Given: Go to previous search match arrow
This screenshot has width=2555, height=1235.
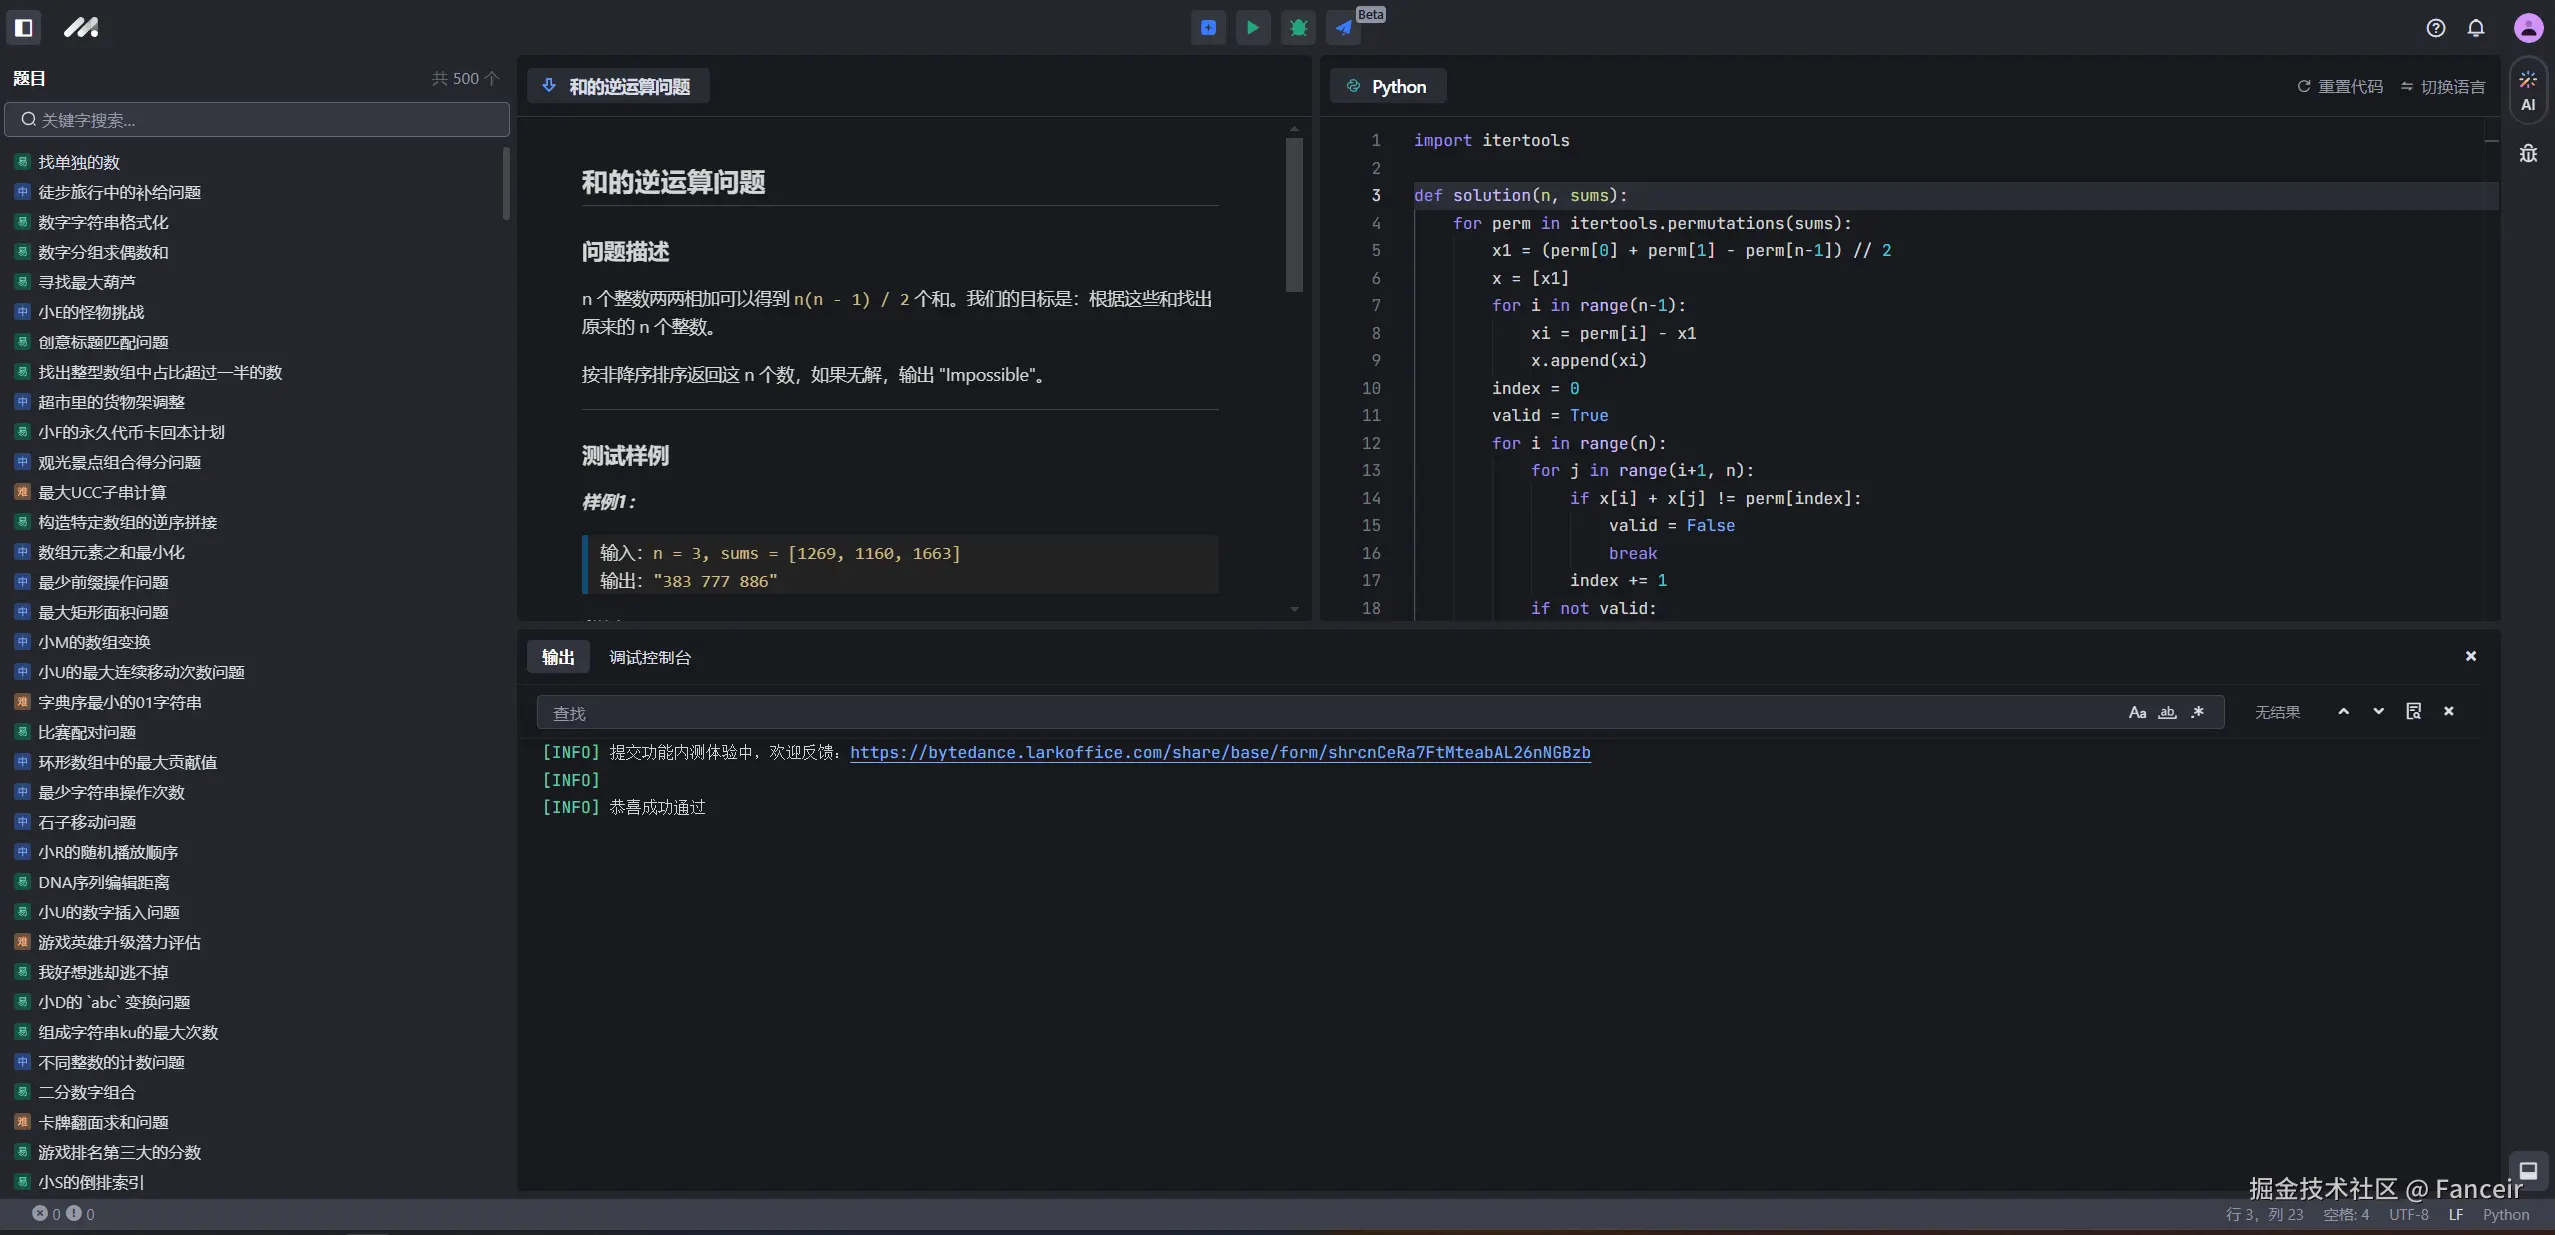Looking at the screenshot, I should [x=2343, y=711].
